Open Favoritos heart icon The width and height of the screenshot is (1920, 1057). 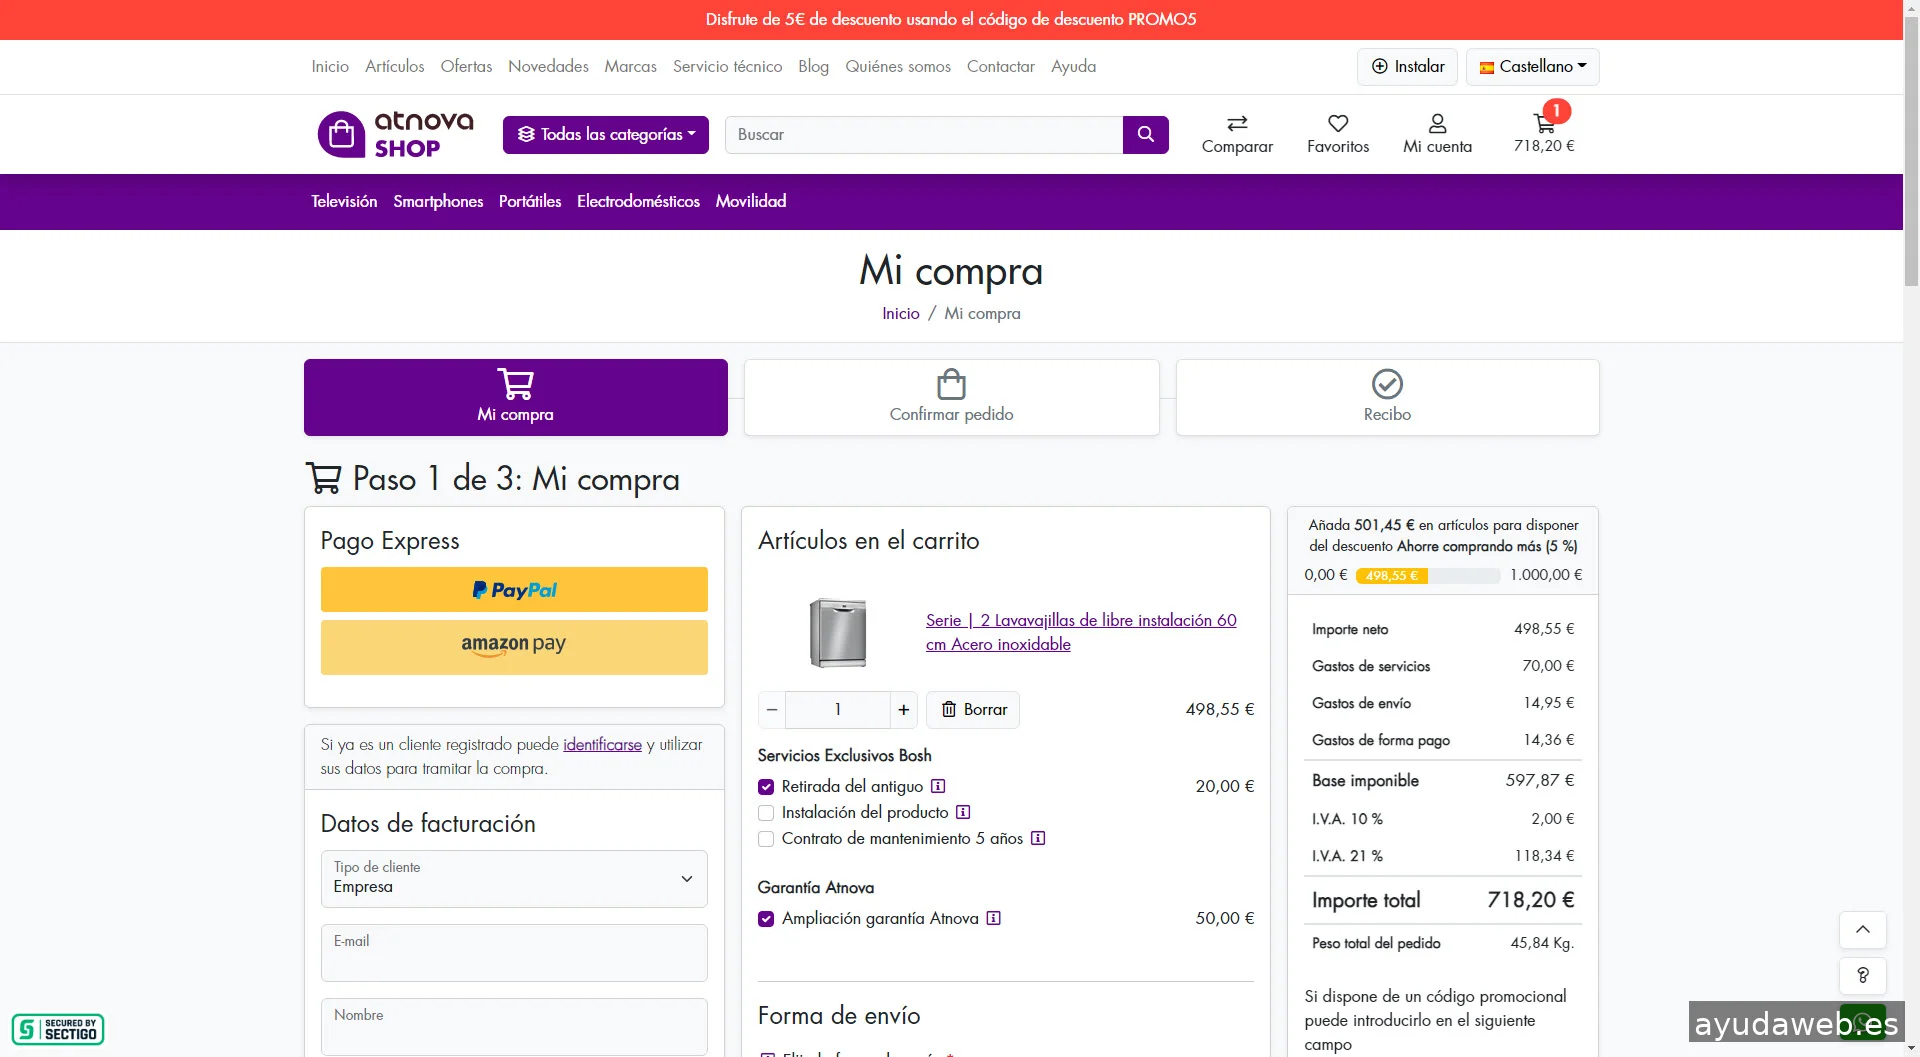(1337, 123)
